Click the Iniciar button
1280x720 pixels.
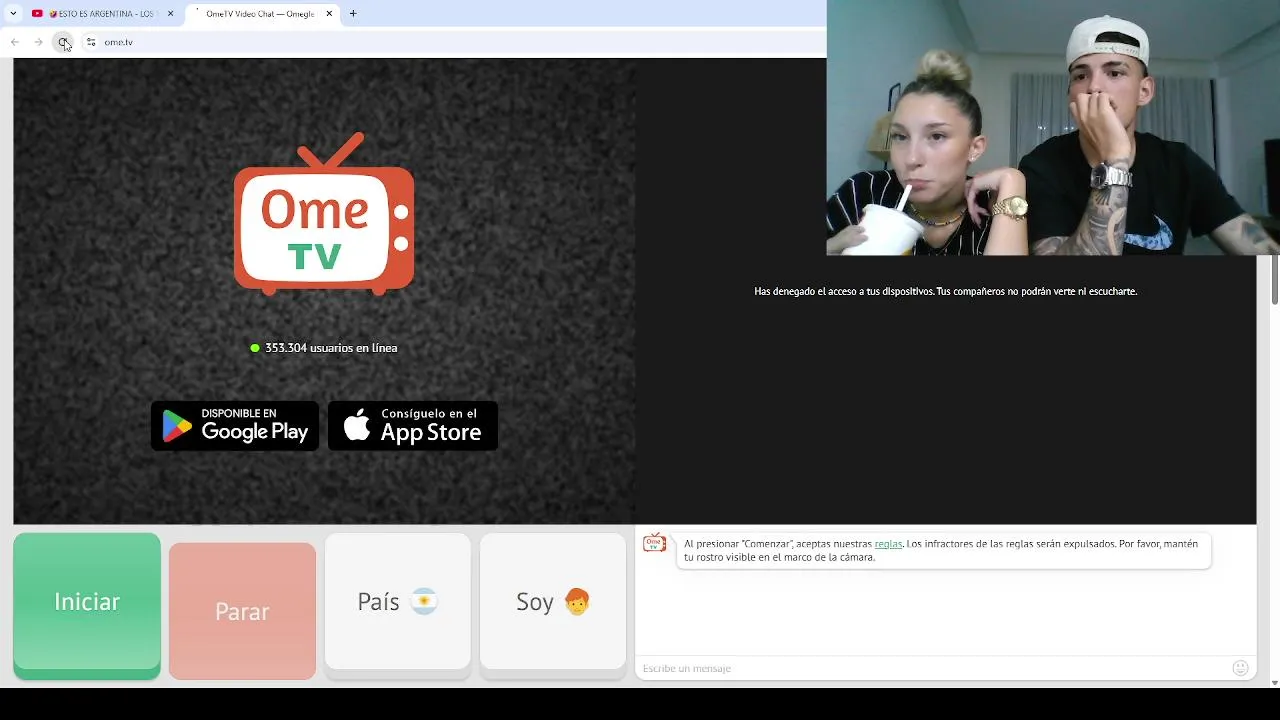click(x=87, y=606)
